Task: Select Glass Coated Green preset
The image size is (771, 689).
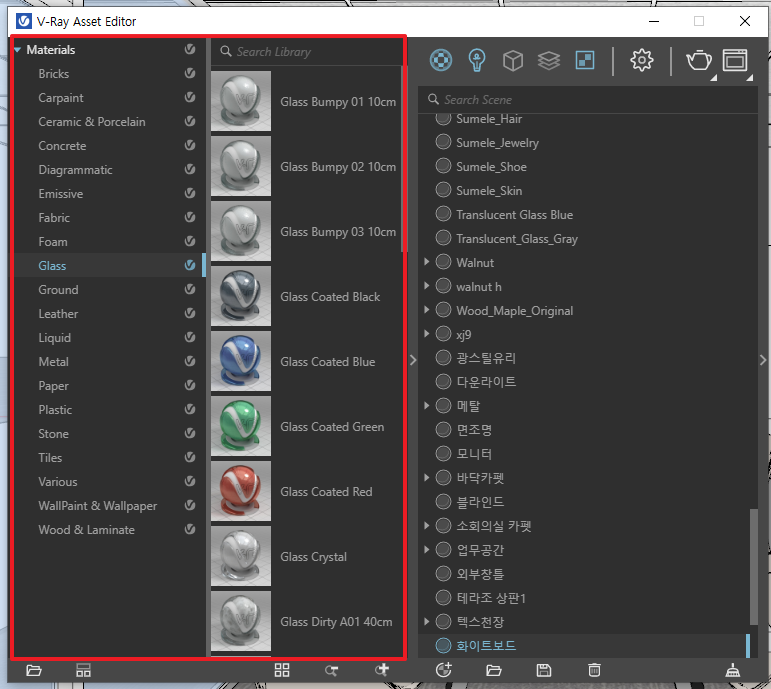Action: coord(306,426)
